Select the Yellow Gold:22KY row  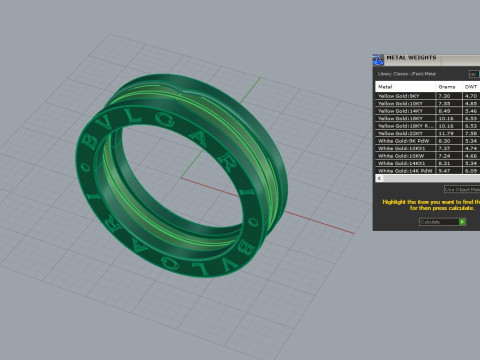coord(428,133)
